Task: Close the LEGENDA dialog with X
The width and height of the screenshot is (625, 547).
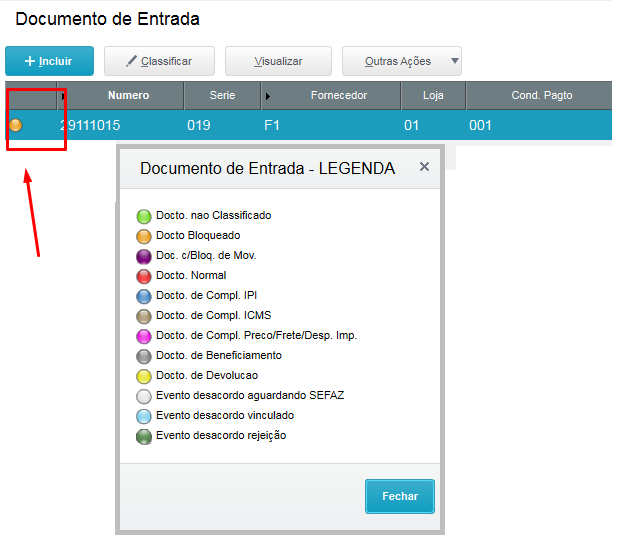Action: click(425, 167)
